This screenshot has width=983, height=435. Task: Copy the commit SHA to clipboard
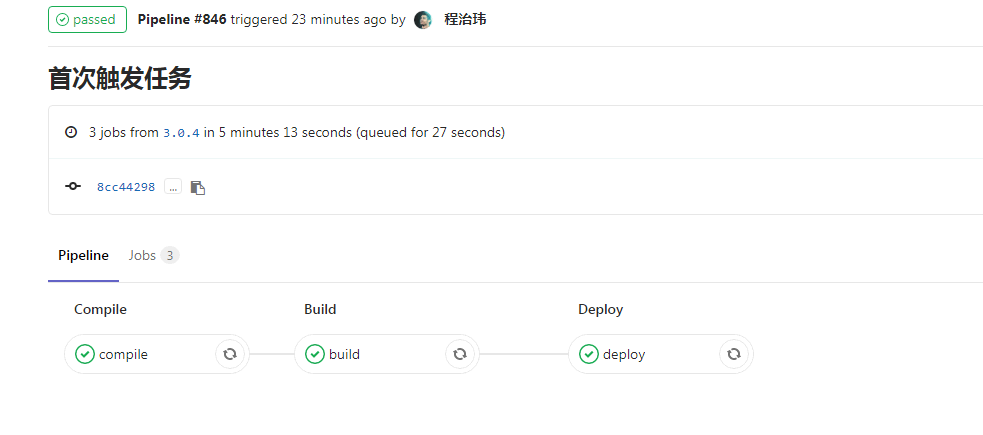pos(198,187)
